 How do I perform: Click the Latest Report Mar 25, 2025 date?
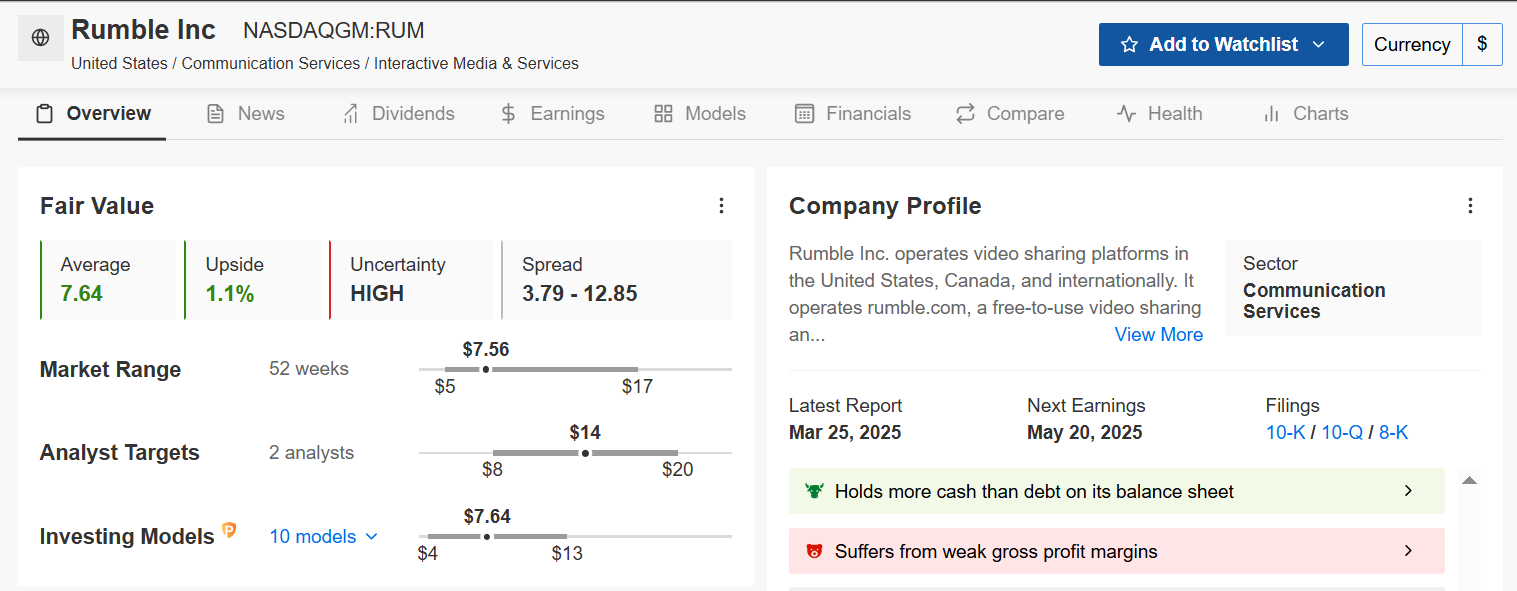845,433
